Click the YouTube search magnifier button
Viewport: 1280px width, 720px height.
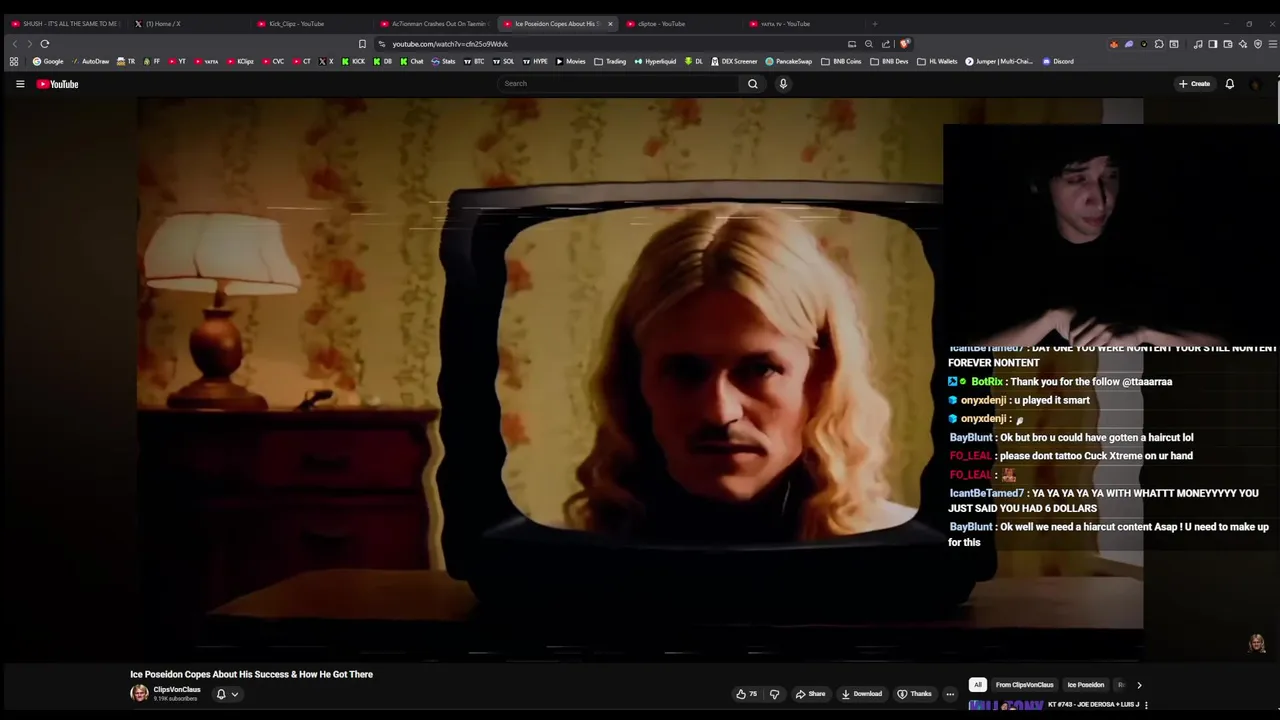tap(753, 84)
